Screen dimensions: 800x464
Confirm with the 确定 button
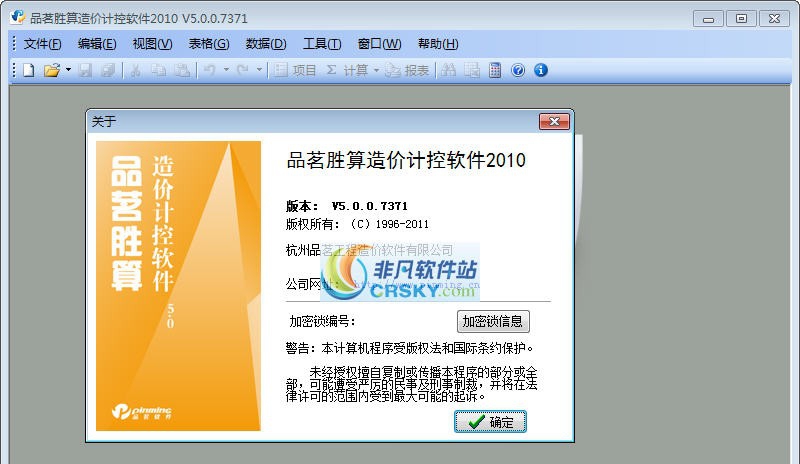(x=490, y=422)
